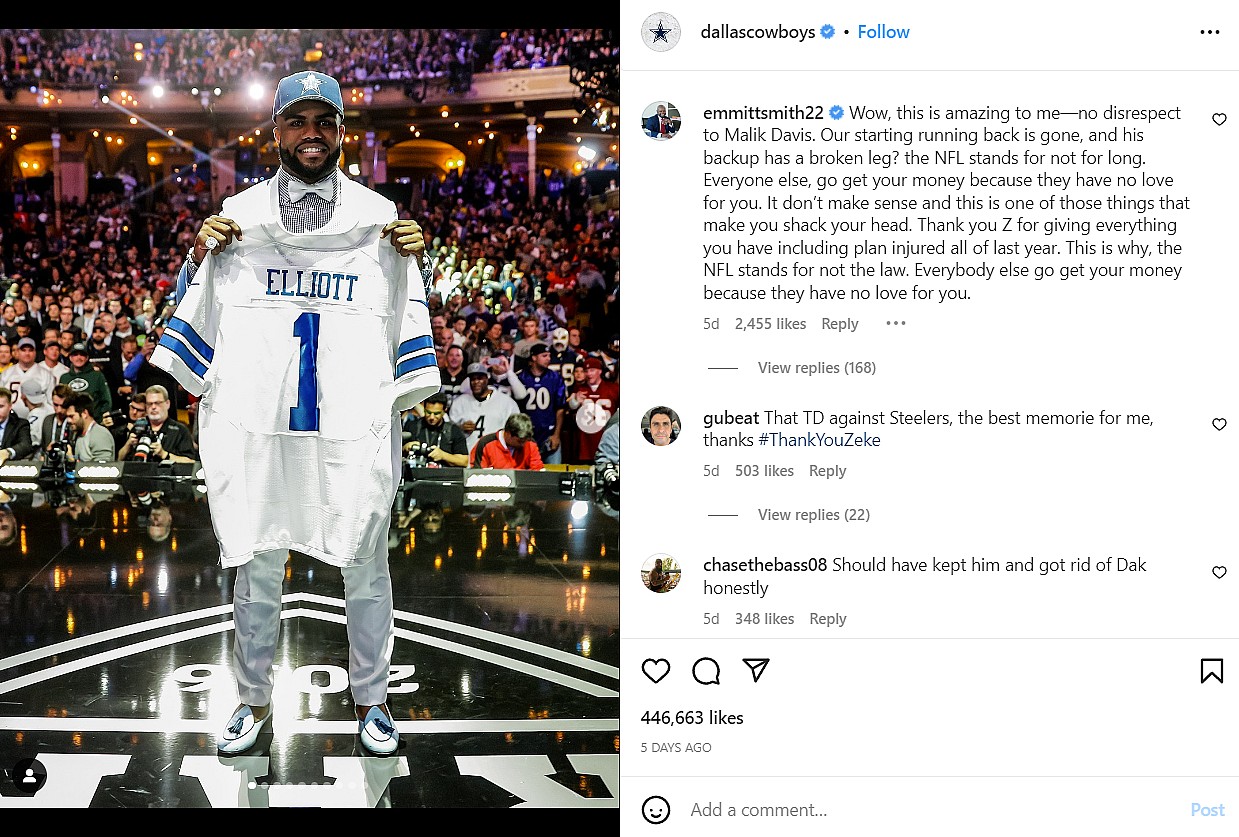Screen dimensions: 1239x837
Task: Reply to chasethebass08's comment
Action: pos(827,619)
